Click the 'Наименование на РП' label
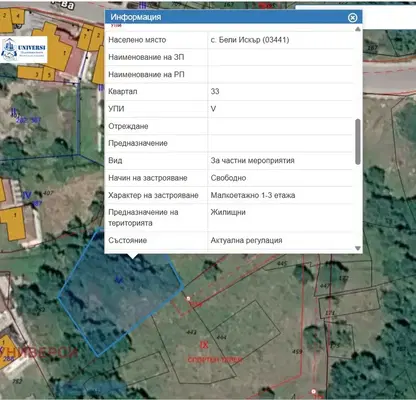This screenshot has height=400, width=416. [x=146, y=75]
